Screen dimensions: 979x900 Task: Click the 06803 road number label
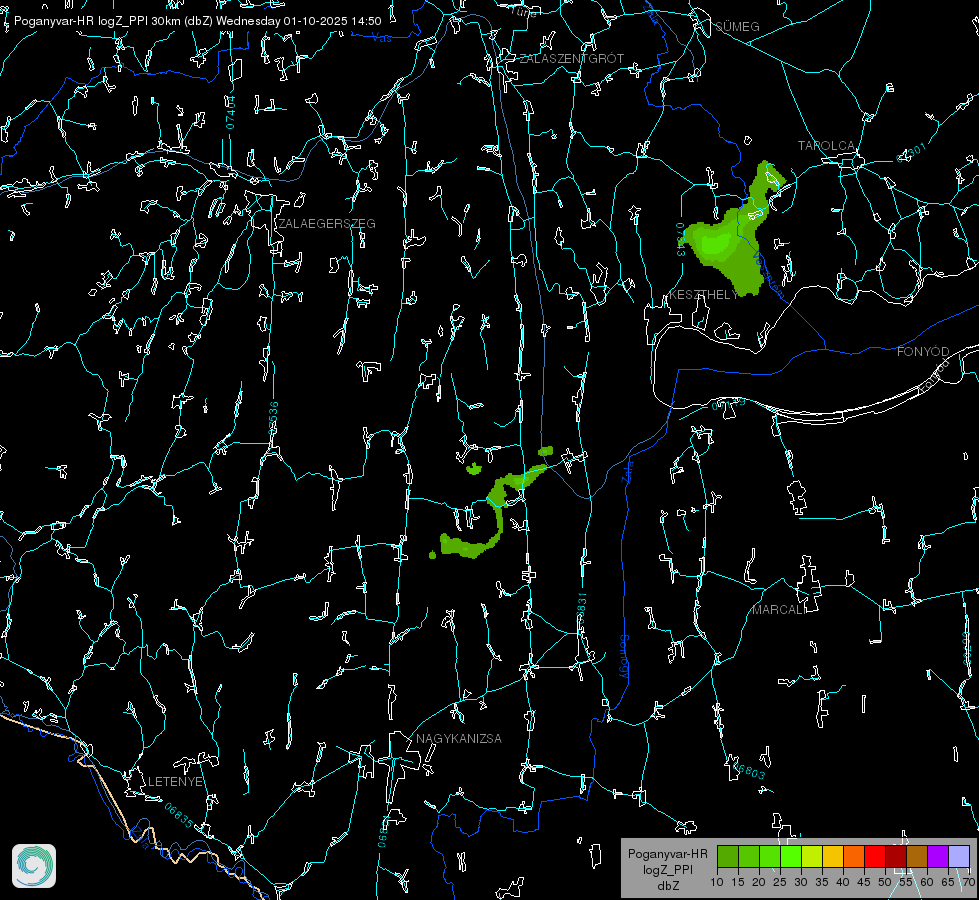(747, 769)
